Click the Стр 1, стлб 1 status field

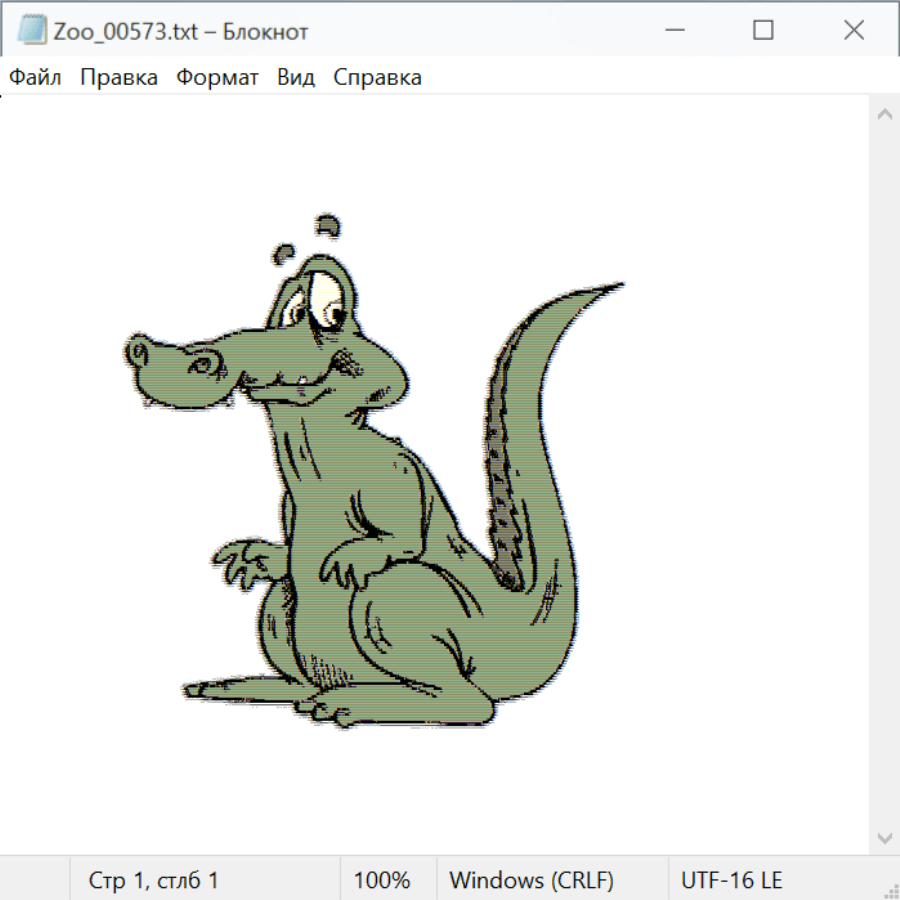click(x=153, y=881)
